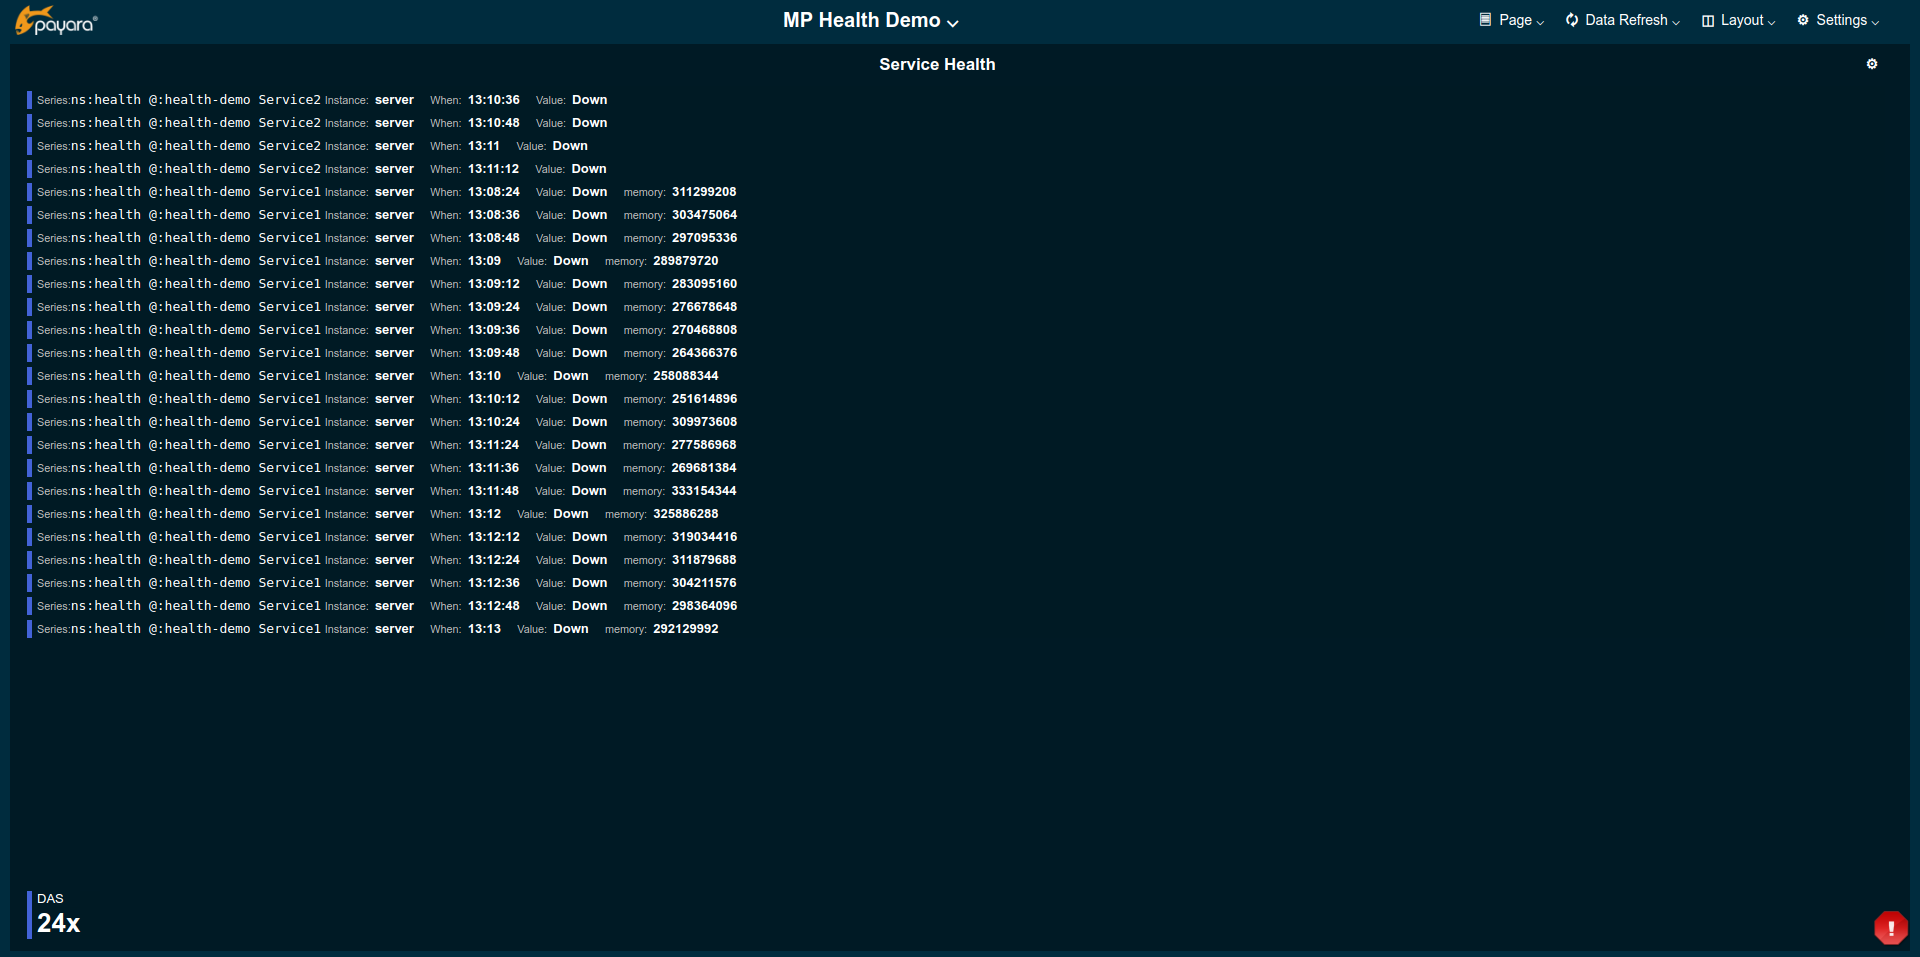
Task: Expand the Layout dropdown chevron
Action: point(1771,22)
